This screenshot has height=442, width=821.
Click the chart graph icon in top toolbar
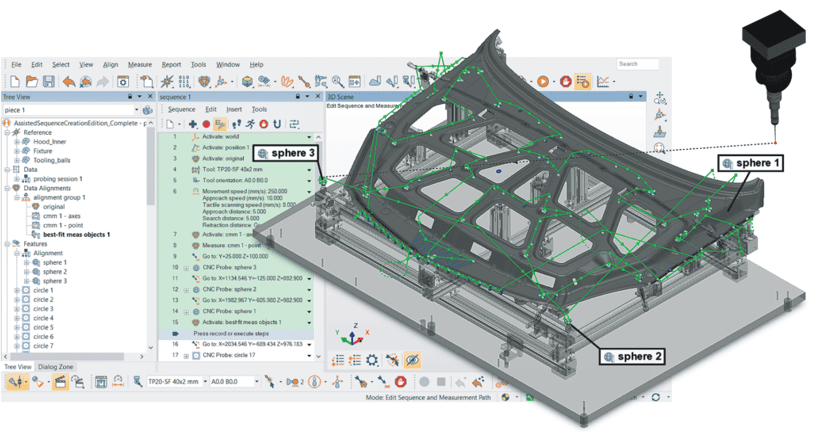(603, 81)
